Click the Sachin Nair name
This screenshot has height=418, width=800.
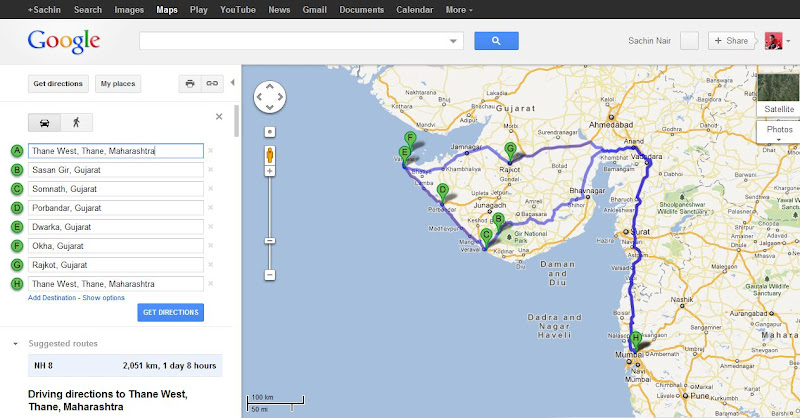tap(649, 41)
